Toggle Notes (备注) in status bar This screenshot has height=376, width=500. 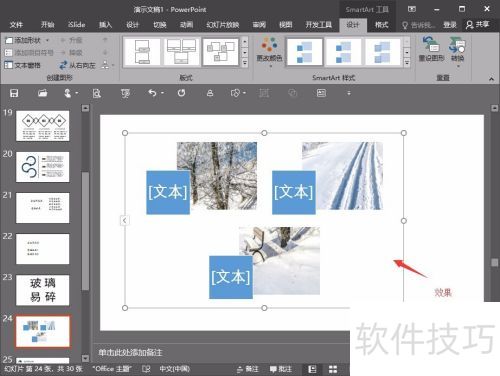tap(248, 369)
